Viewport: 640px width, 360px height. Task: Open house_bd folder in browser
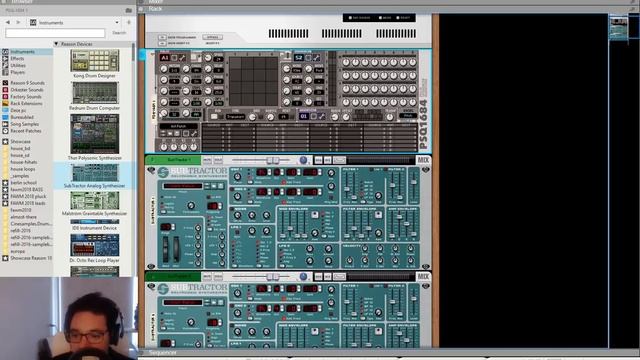pos(20,148)
